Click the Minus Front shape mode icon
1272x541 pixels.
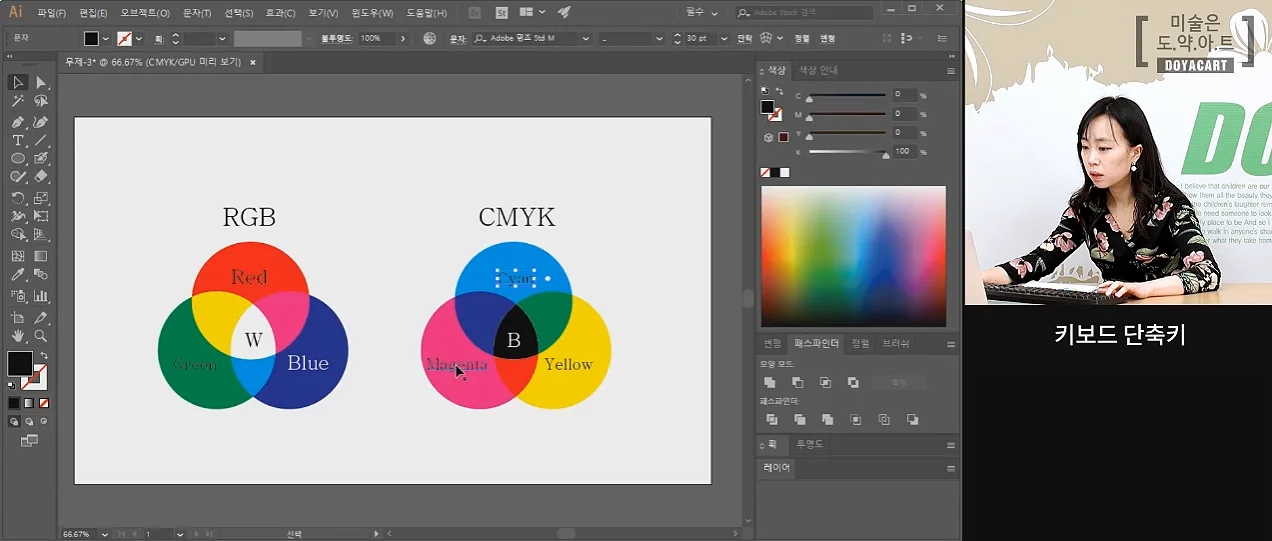(797, 382)
